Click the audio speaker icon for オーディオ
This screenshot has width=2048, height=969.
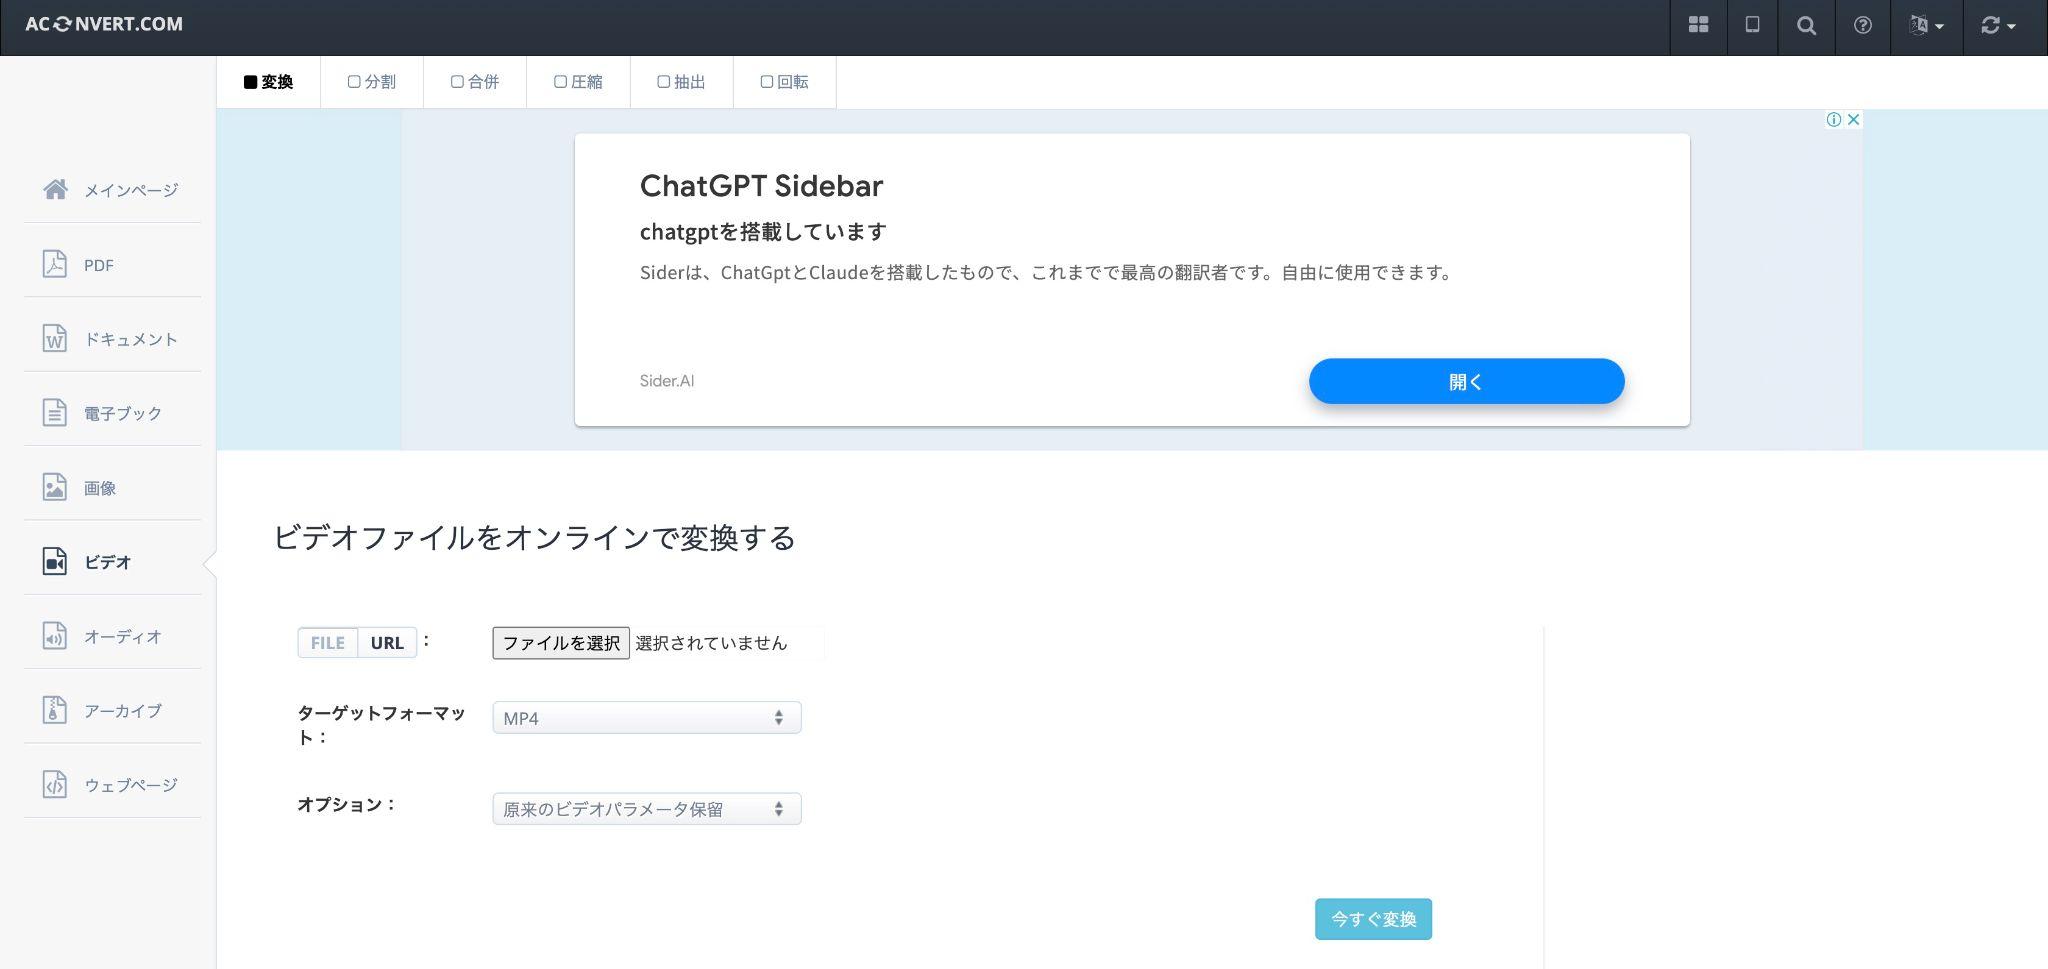pos(55,635)
